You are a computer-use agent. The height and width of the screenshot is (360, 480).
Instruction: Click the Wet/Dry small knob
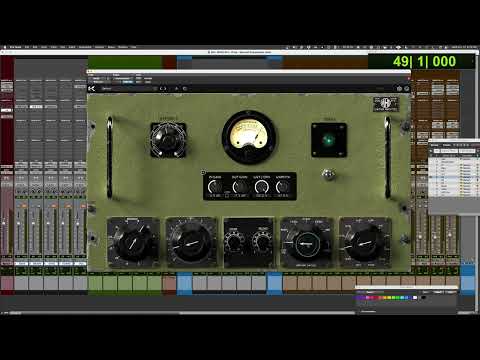[x=261, y=187]
